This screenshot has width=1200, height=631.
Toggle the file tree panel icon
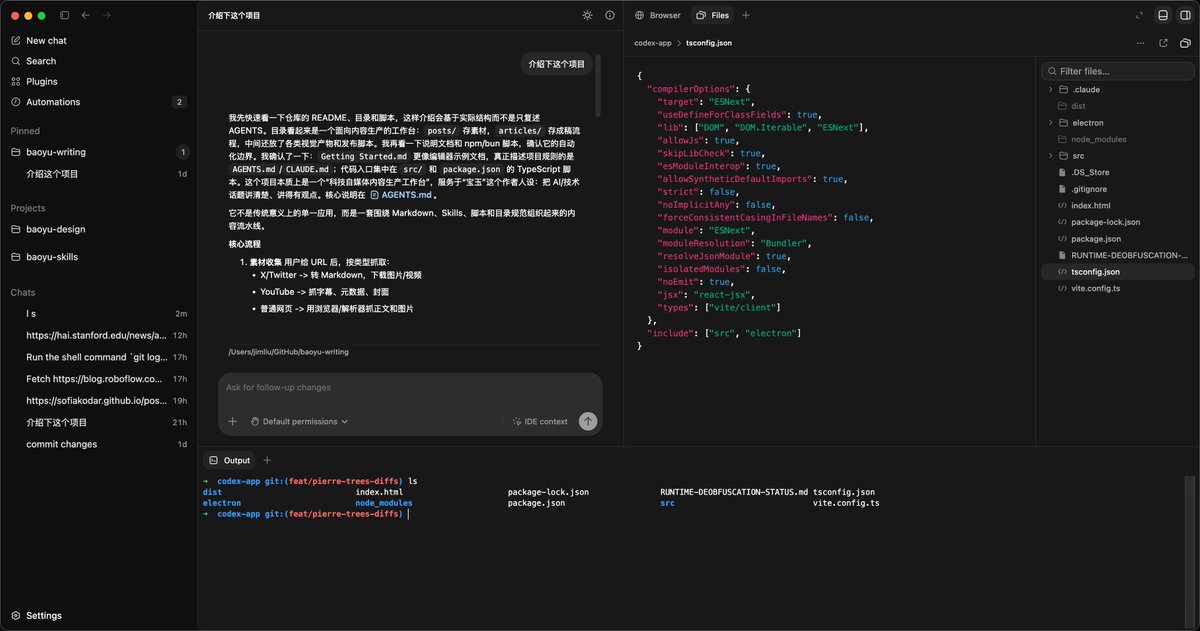pyautogui.click(x=1184, y=43)
